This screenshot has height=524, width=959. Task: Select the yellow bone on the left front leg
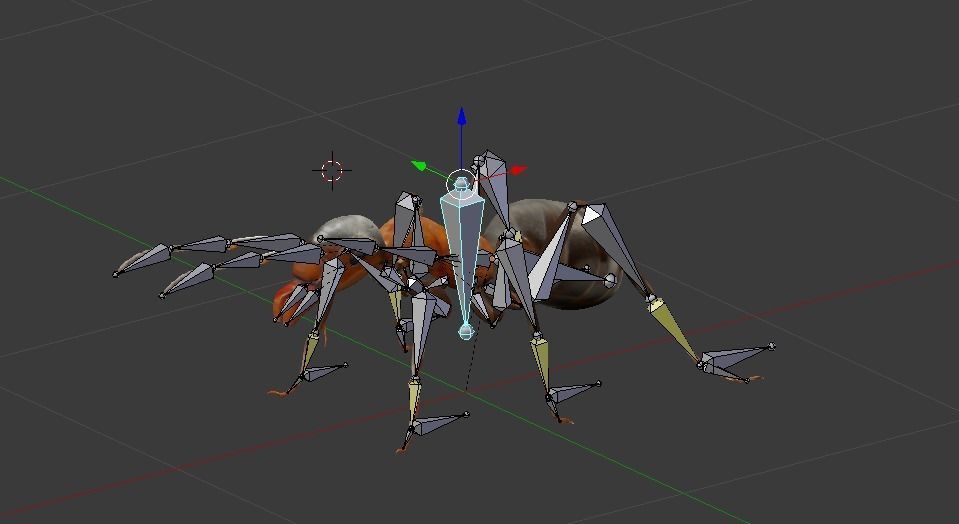[310, 353]
